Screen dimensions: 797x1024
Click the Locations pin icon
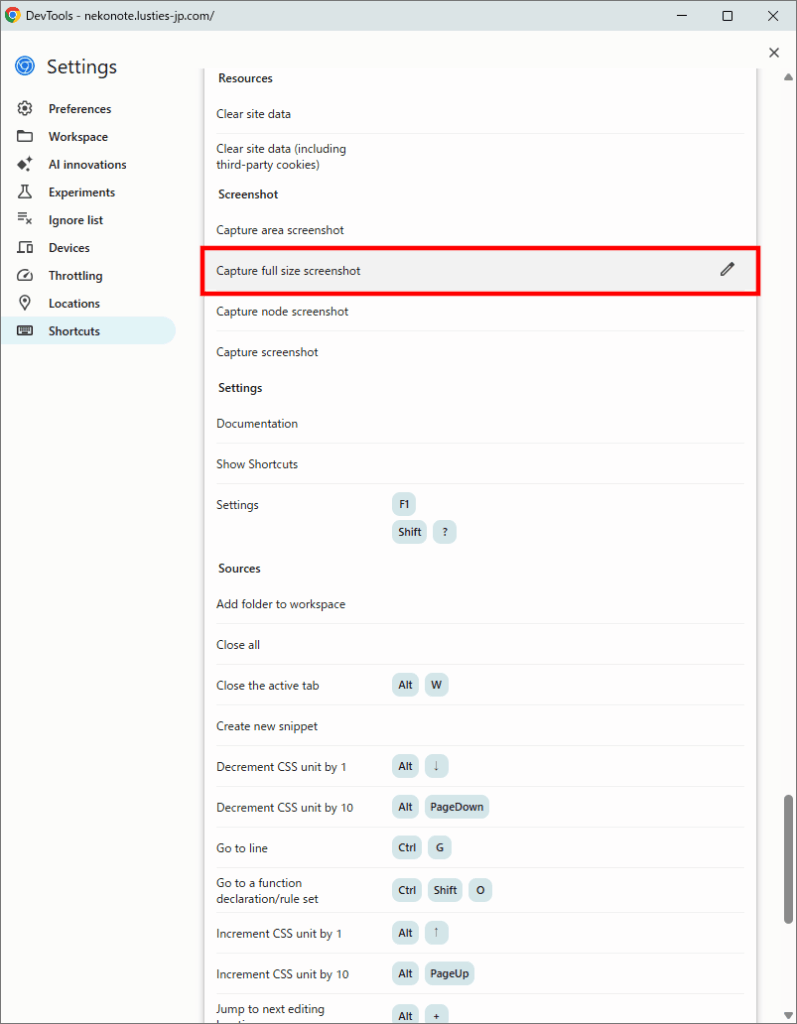(25, 303)
